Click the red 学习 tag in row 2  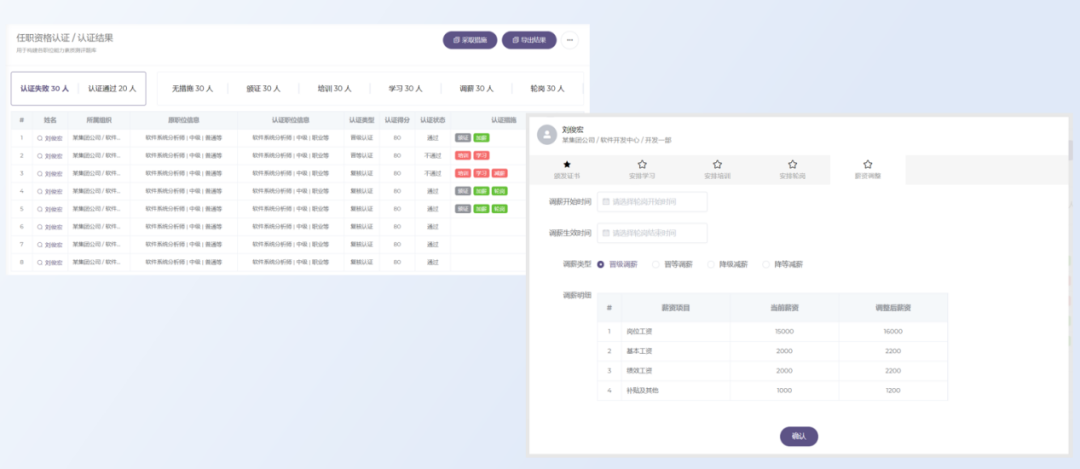pos(481,156)
